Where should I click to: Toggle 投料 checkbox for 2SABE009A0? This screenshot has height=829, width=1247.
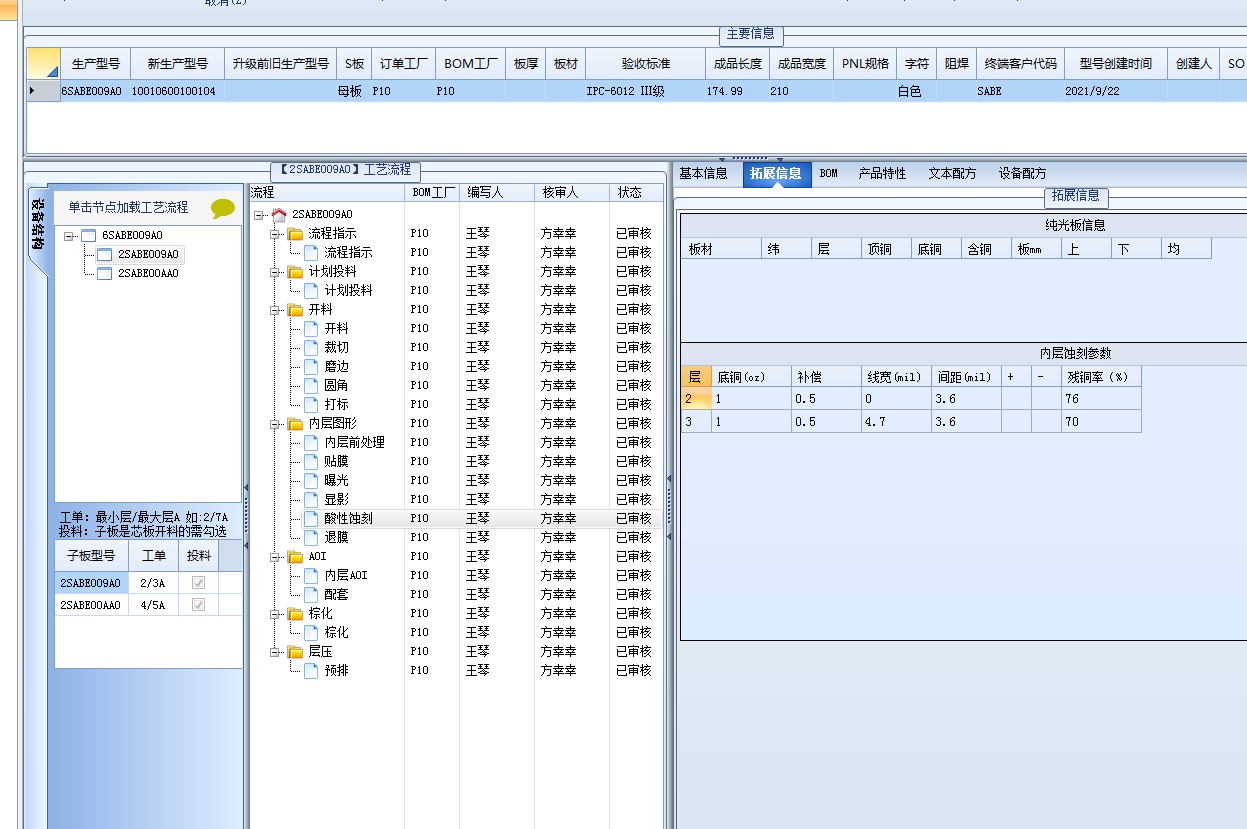tap(198, 583)
